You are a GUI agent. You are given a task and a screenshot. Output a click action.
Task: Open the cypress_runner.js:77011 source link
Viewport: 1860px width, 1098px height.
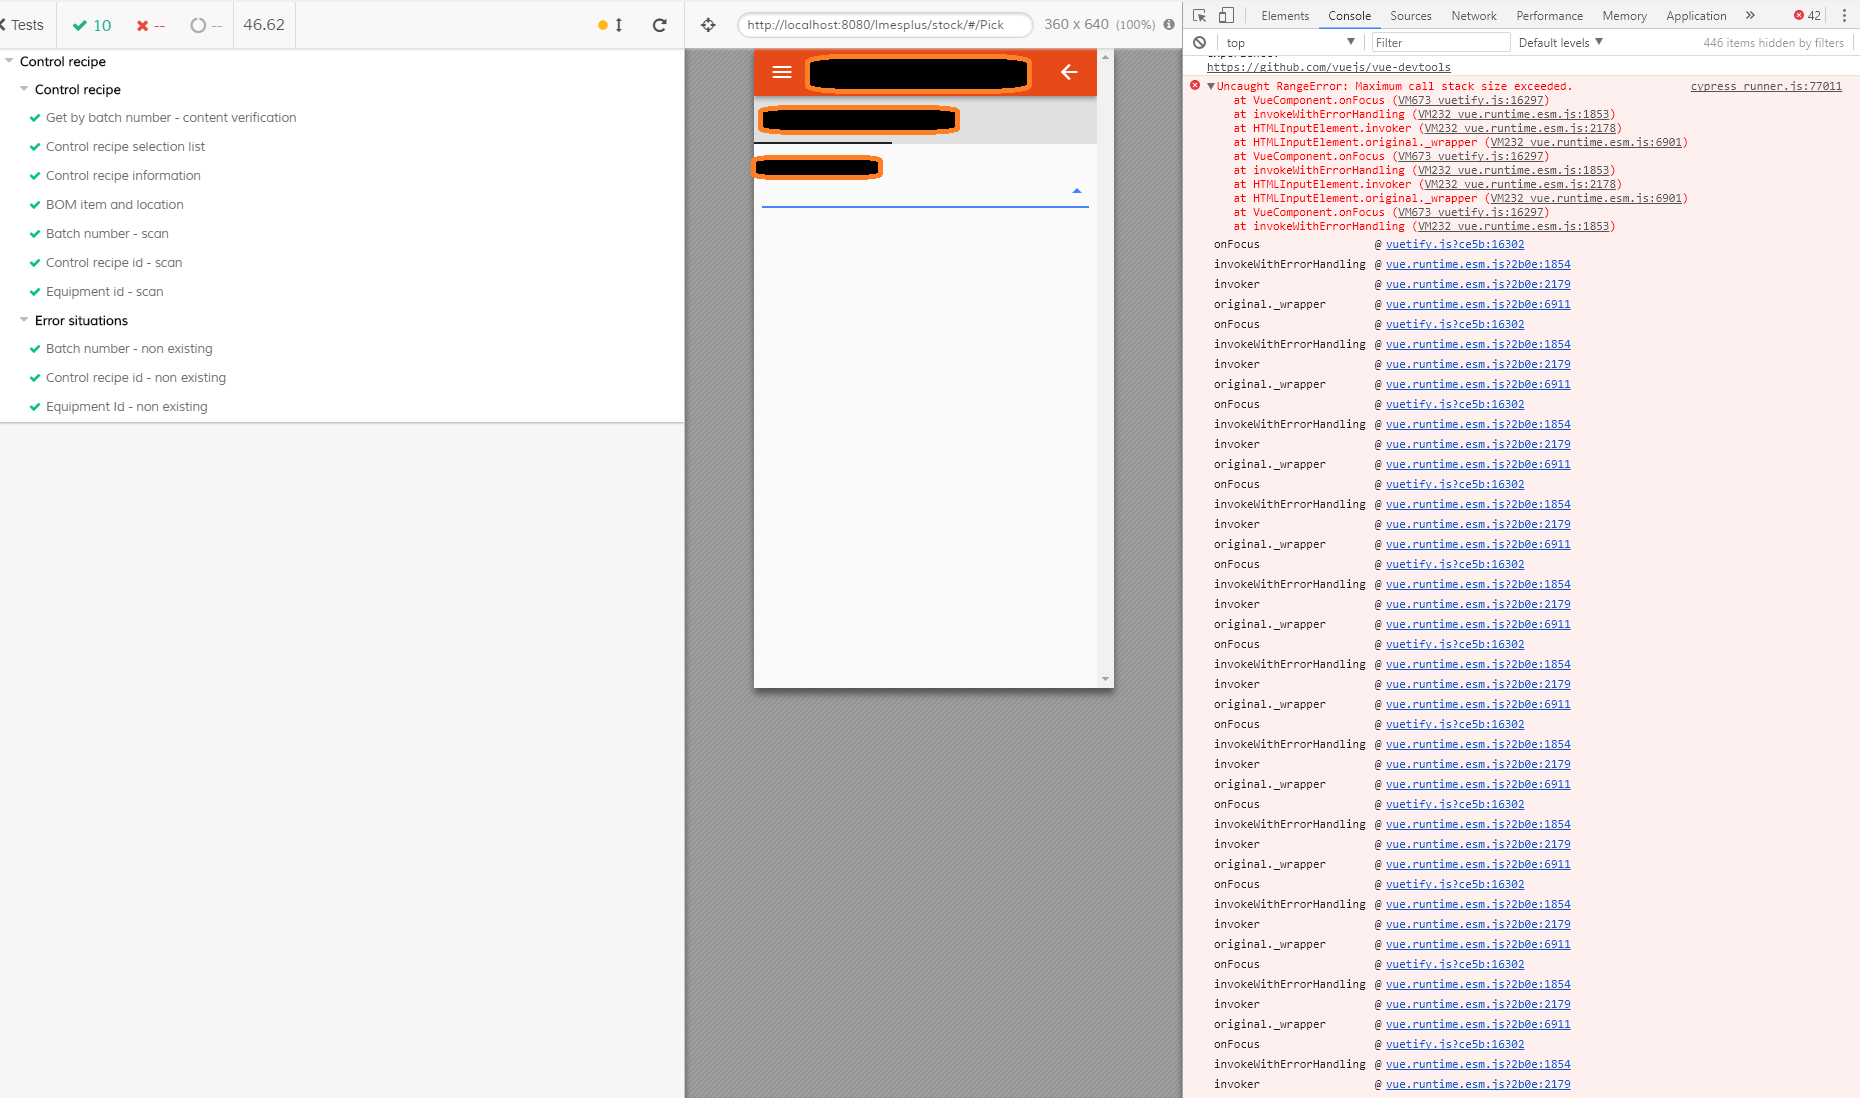coord(1766,86)
